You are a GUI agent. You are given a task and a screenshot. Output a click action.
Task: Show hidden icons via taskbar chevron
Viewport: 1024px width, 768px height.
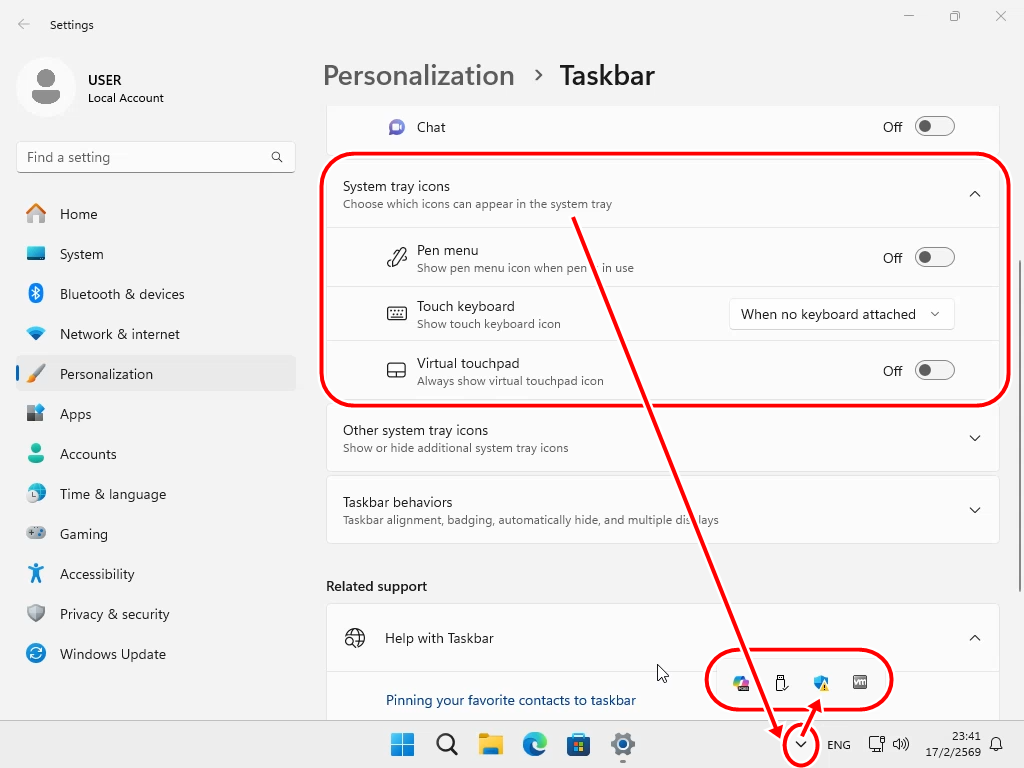(800, 744)
